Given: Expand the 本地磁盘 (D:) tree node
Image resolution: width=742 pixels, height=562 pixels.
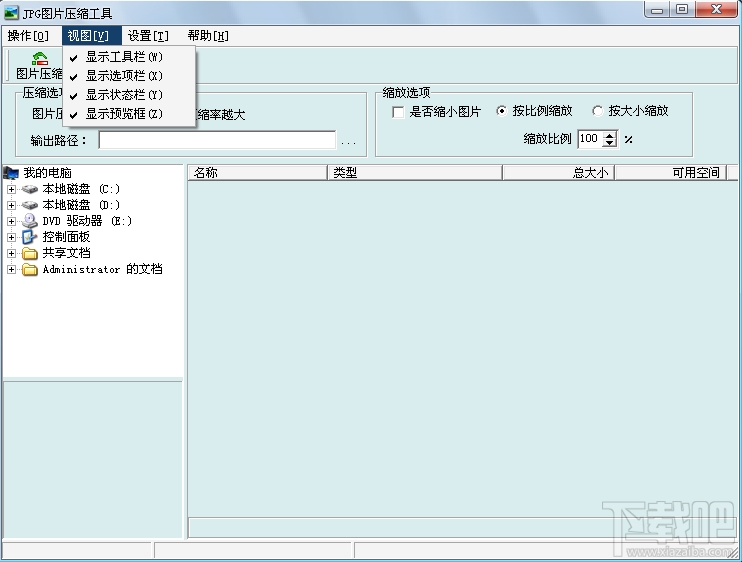Looking at the screenshot, I should [11, 205].
